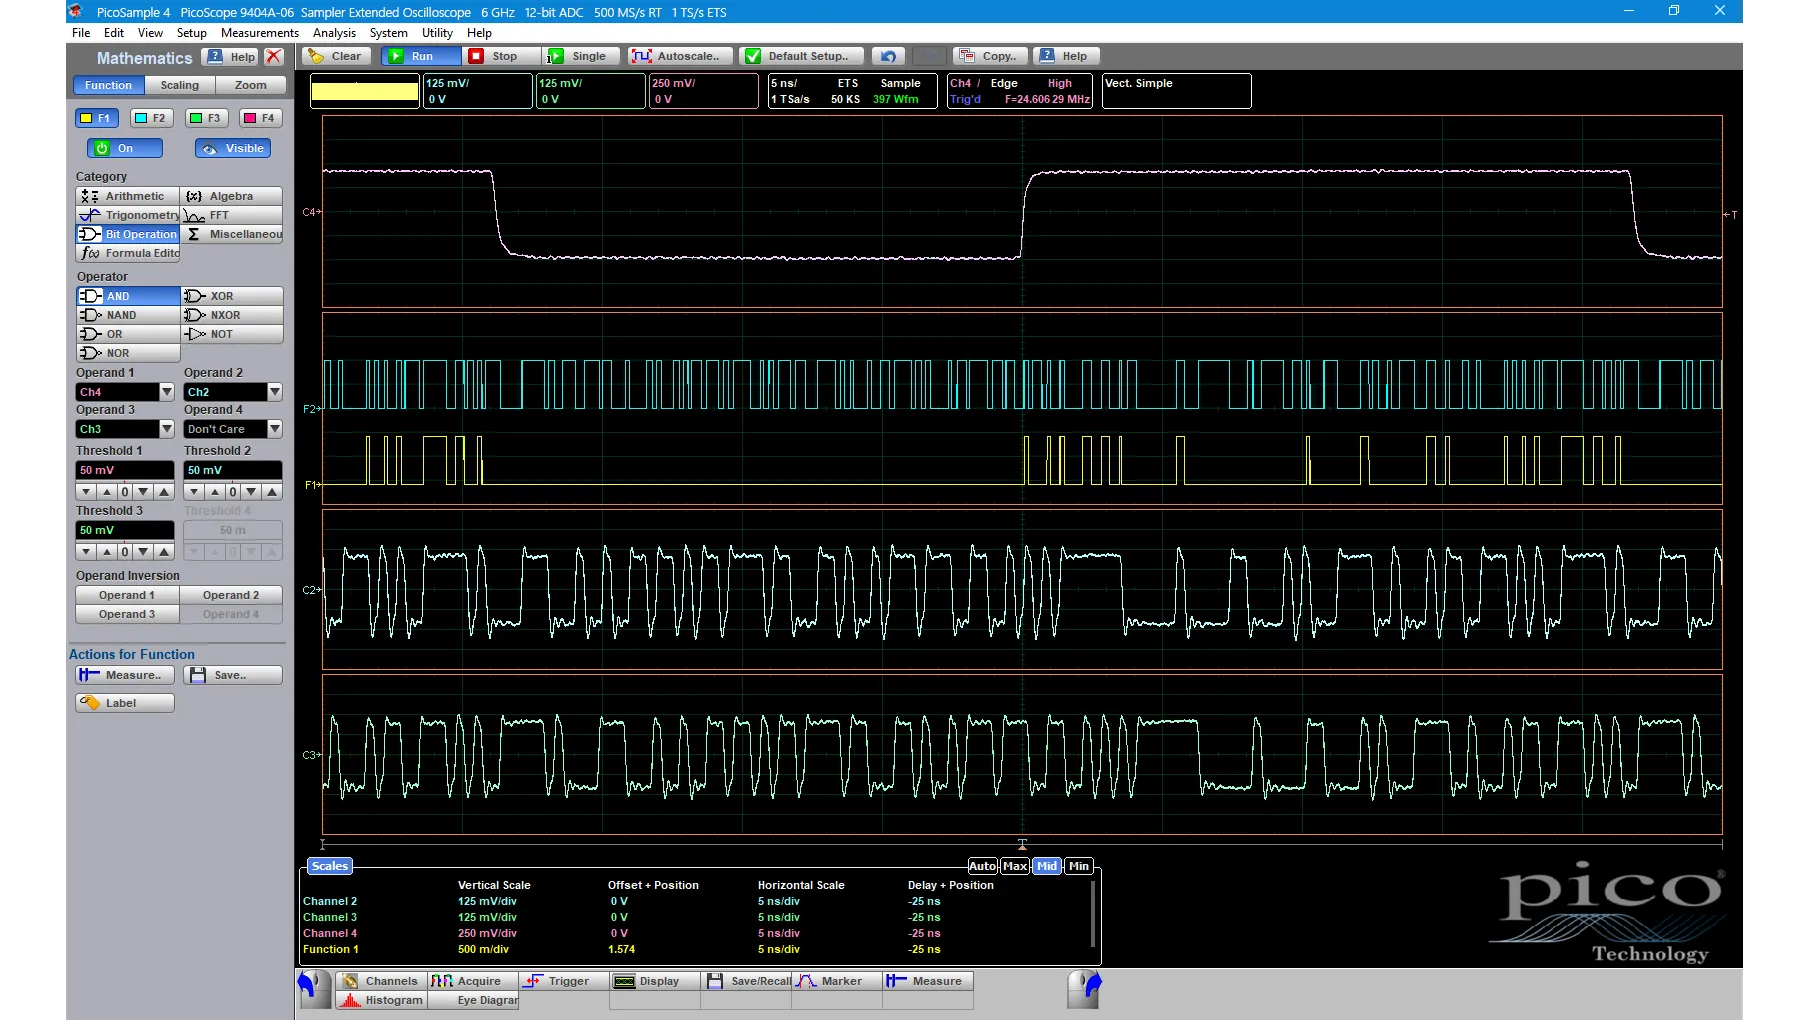Click the yellow F1 color readout box
Image resolution: width=1811 pixels, height=1020 pixels.
pos(364,91)
